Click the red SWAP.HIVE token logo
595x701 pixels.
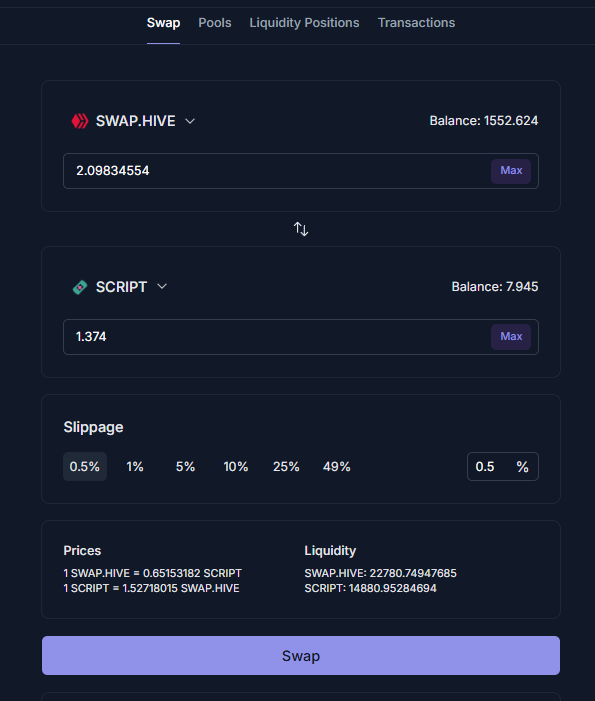[x=80, y=121]
